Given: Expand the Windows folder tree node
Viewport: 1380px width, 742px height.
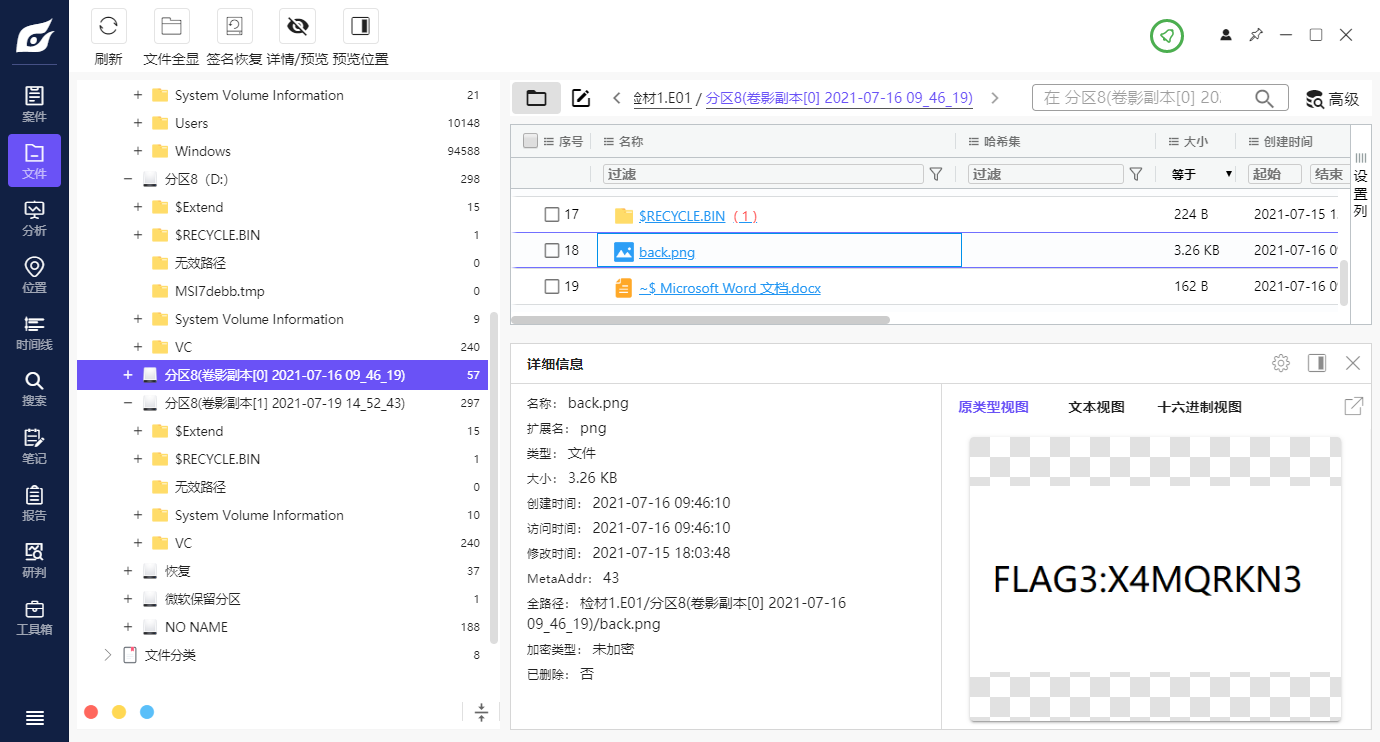Looking at the screenshot, I should (x=138, y=151).
